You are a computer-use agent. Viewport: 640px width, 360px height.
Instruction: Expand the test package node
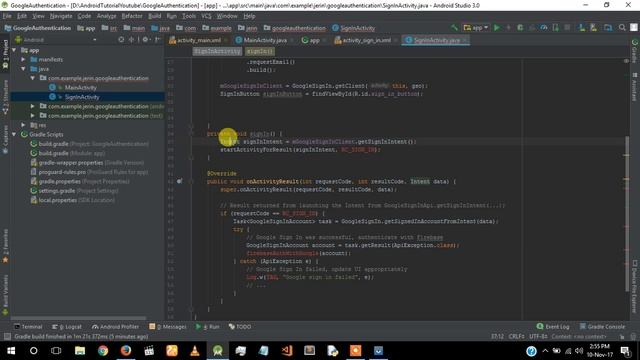tap(33, 116)
